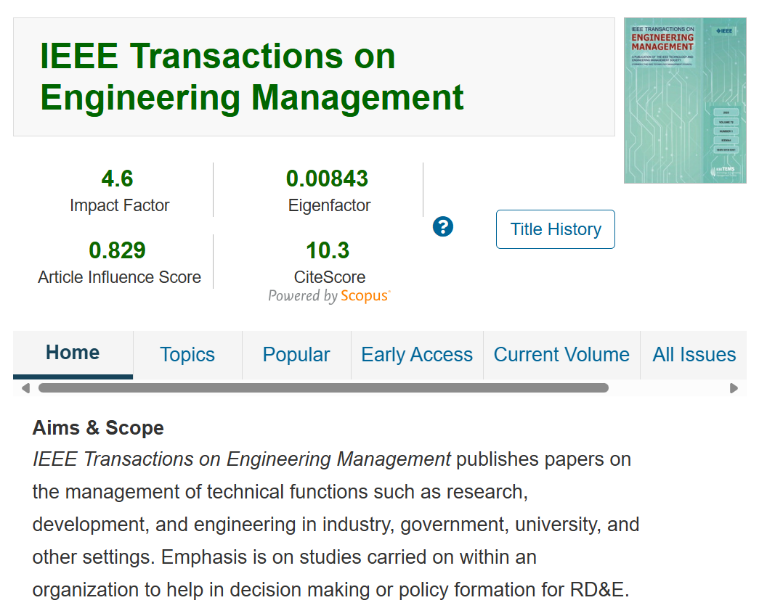
Task: Click the Aims & Scope heading
Action: click(98, 428)
